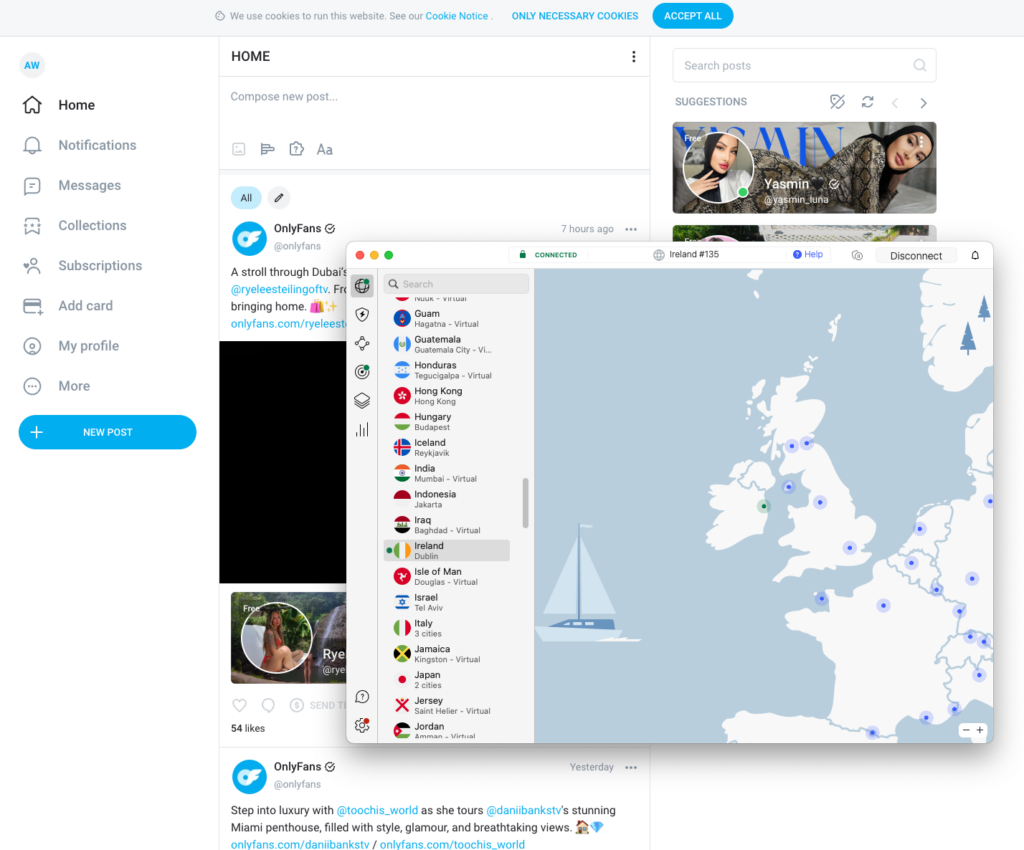Click the add media image icon in composer

coord(239,150)
